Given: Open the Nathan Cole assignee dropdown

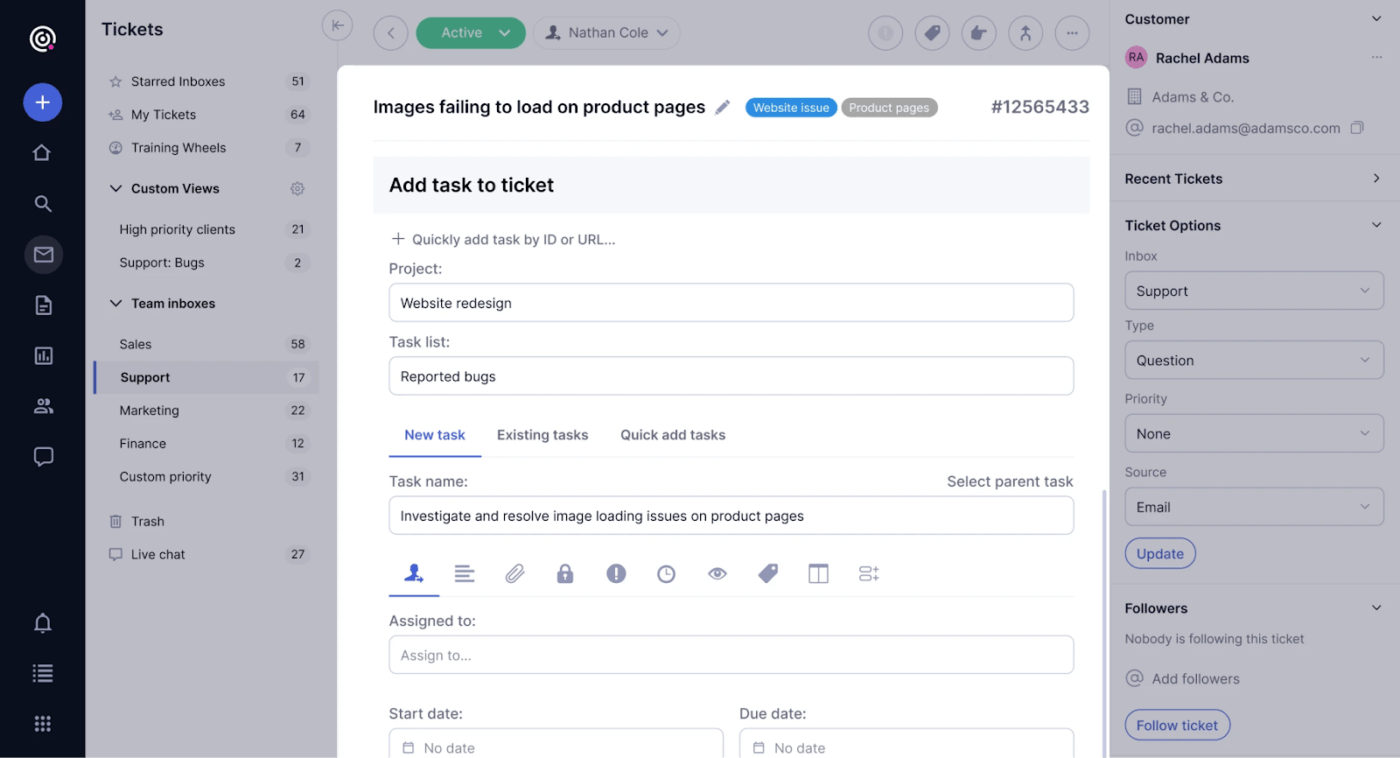Looking at the screenshot, I should [607, 33].
